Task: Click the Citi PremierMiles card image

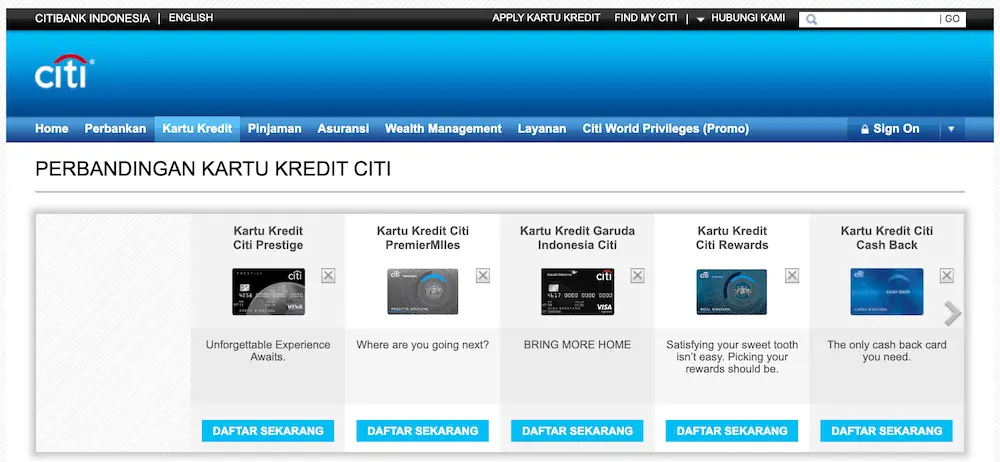Action: click(423, 292)
